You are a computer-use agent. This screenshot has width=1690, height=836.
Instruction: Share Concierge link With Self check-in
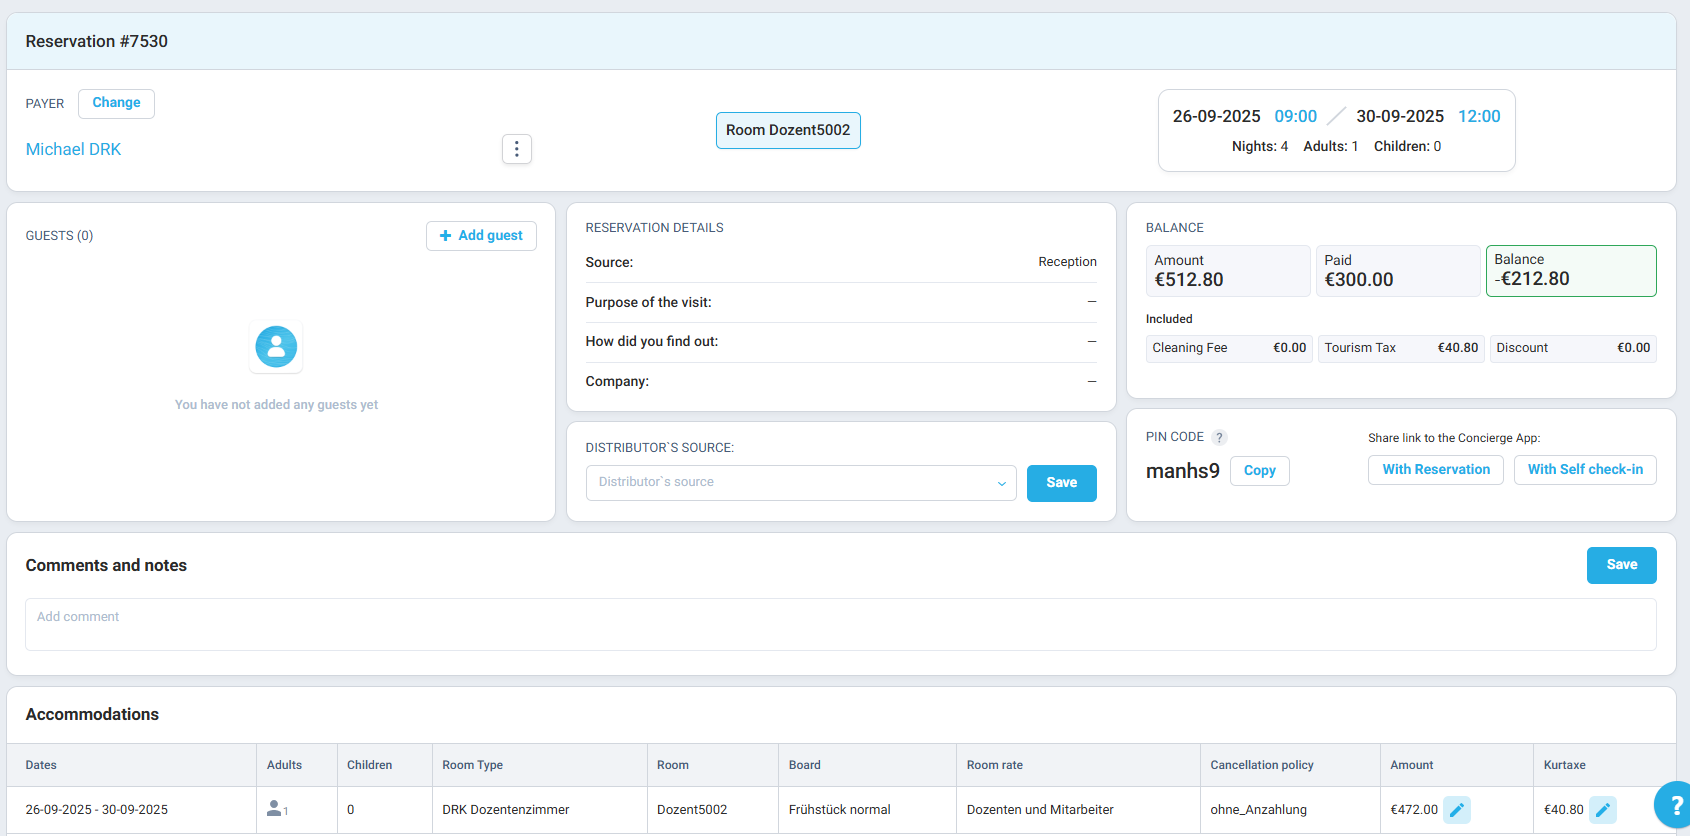tap(1585, 470)
